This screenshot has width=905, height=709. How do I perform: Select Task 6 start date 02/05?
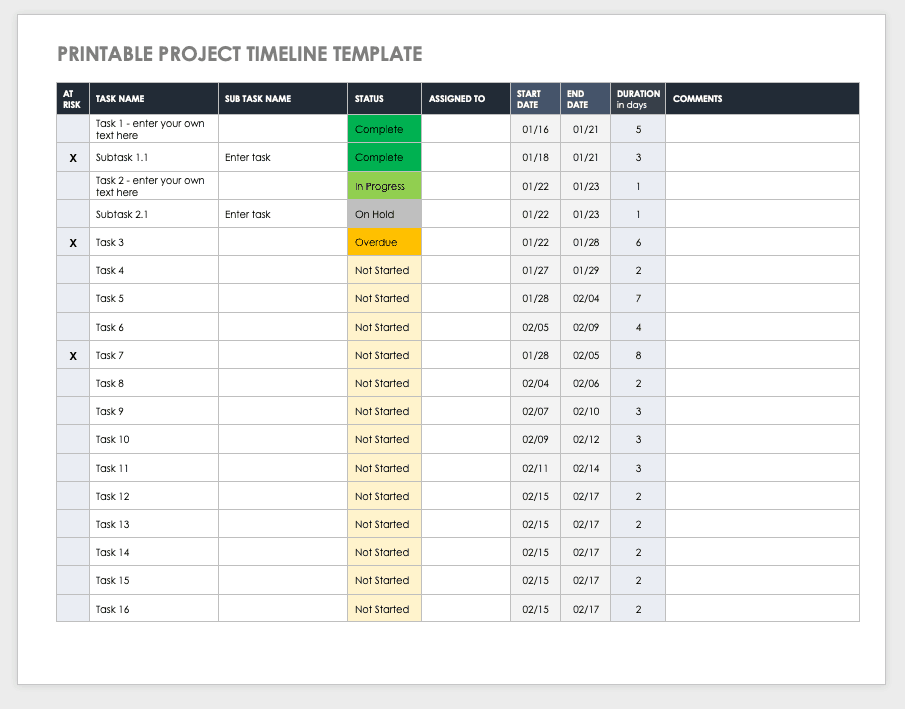click(535, 327)
